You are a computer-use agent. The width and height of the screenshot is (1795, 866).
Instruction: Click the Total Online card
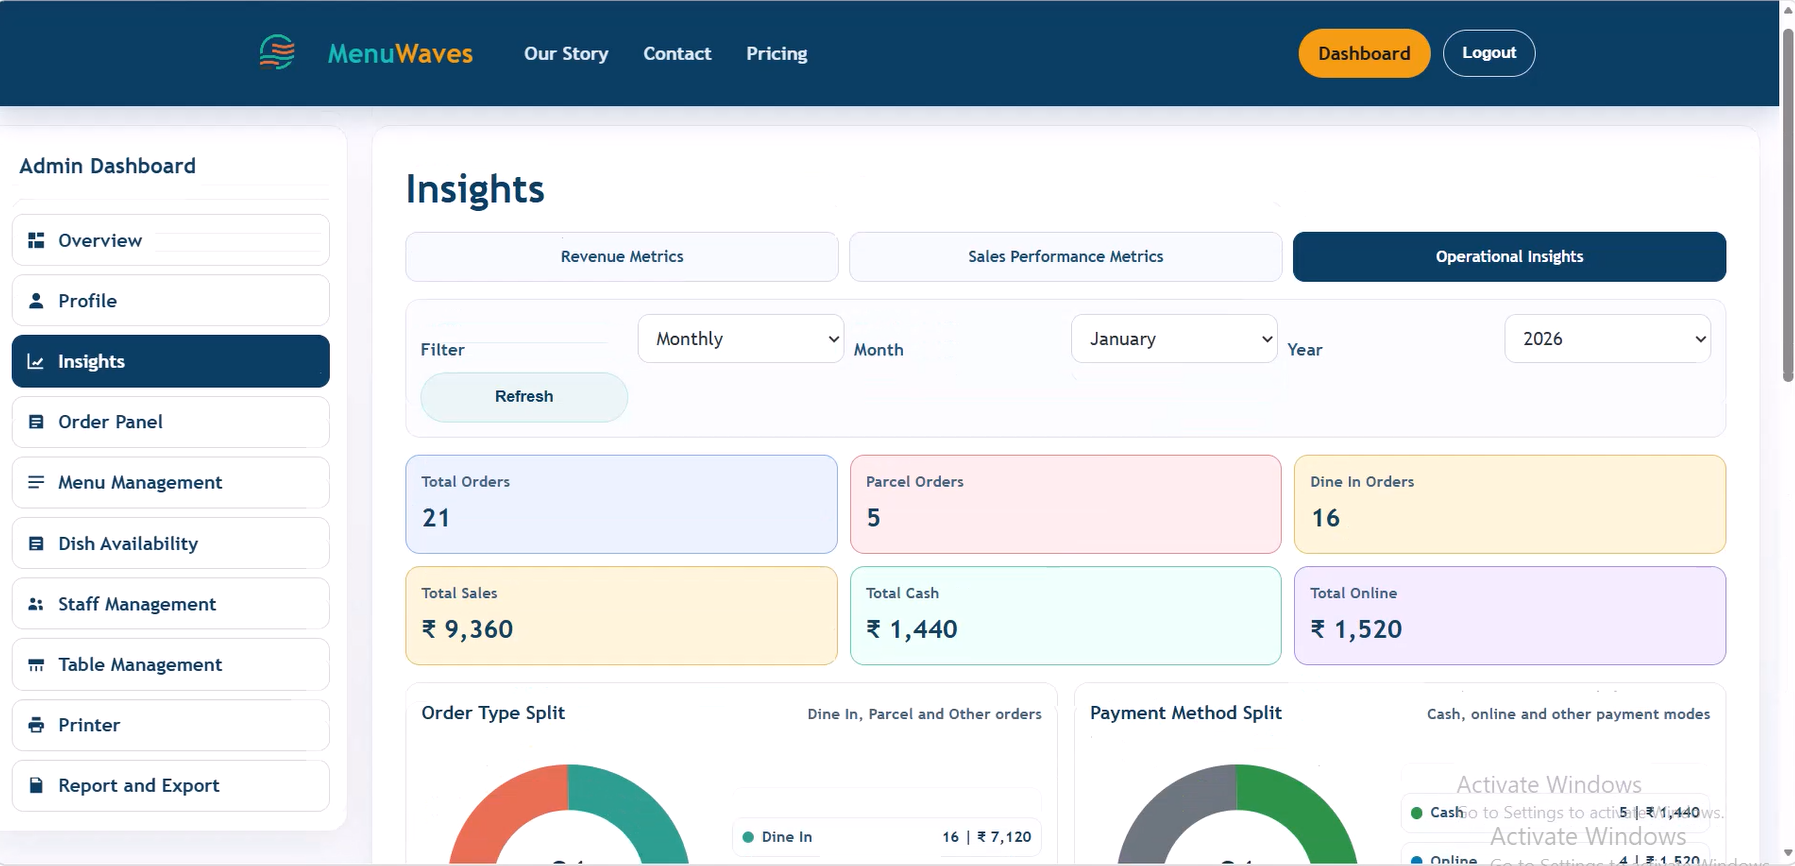click(1509, 616)
